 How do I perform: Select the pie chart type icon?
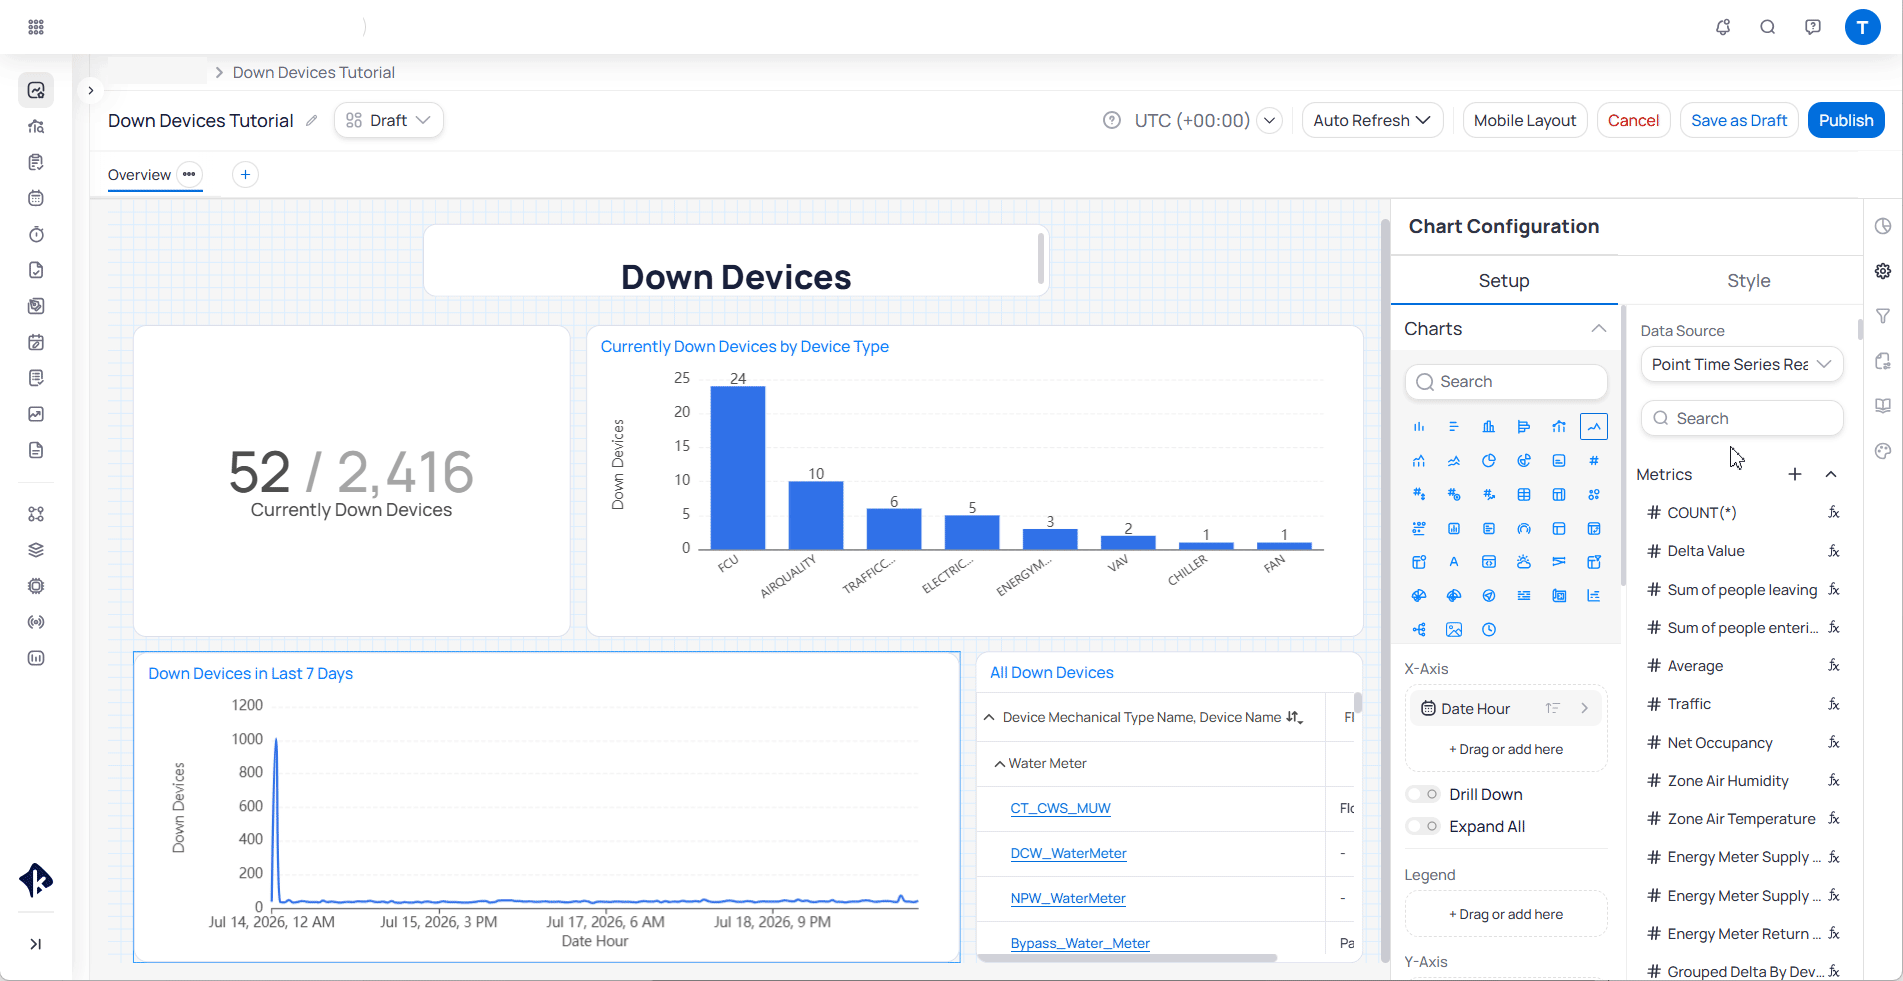point(1488,461)
